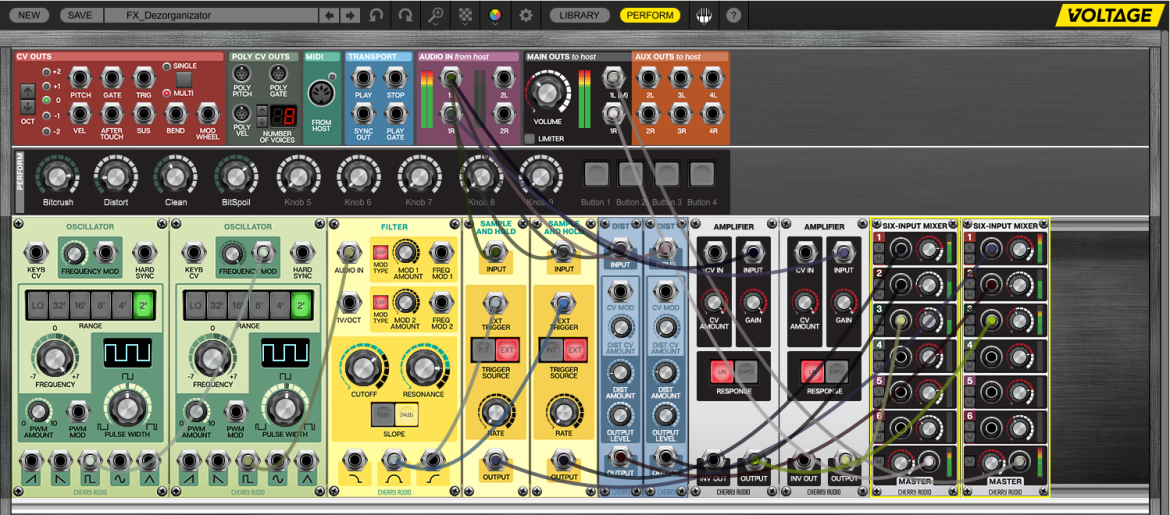
Task: Select LIN response on second Amplifier
Action: (x=813, y=371)
